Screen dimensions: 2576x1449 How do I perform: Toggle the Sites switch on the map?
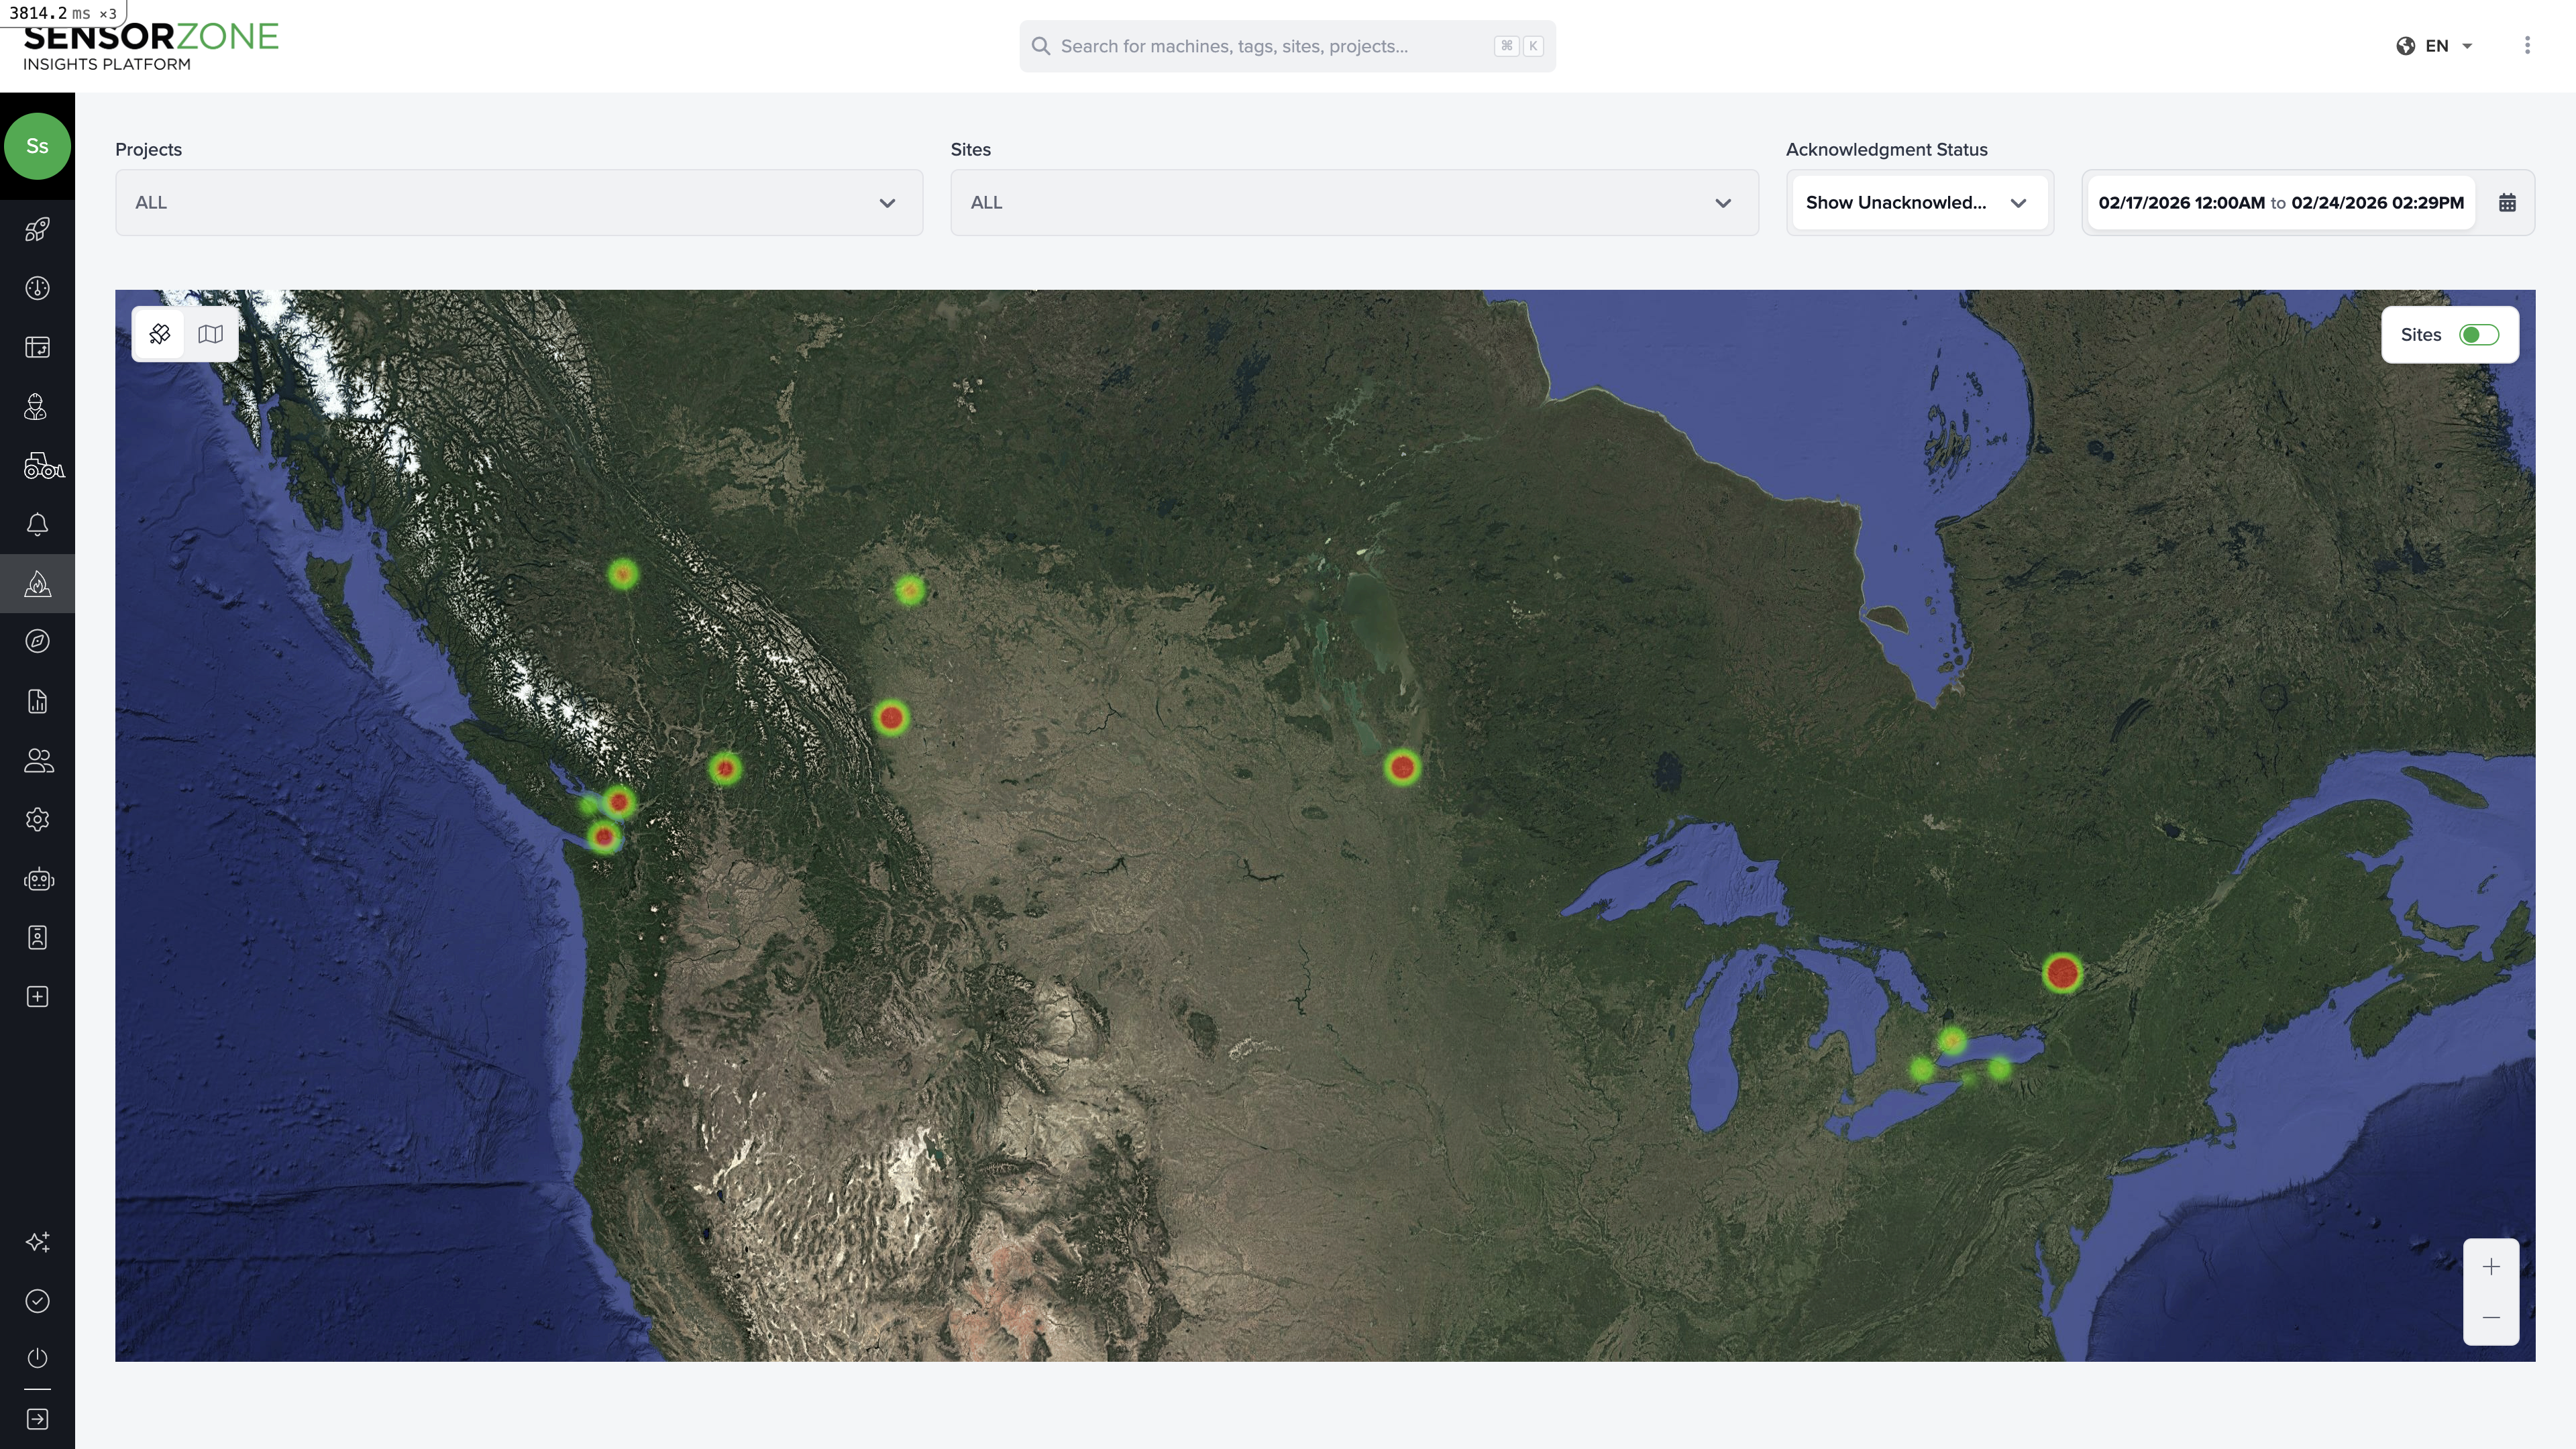pos(2479,334)
